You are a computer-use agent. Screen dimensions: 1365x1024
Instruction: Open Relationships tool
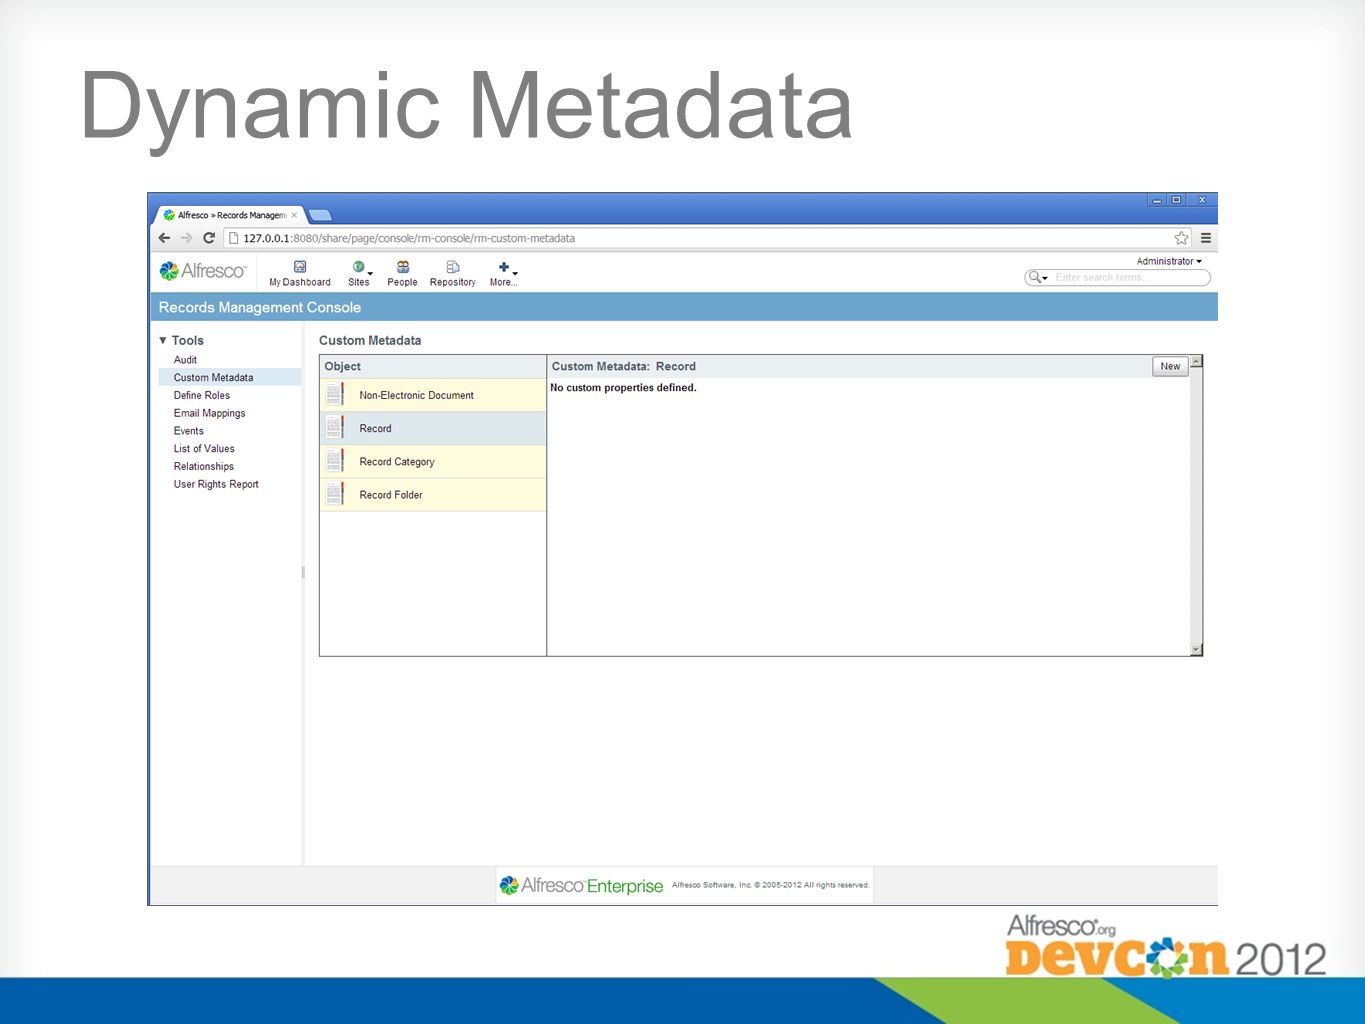204,466
